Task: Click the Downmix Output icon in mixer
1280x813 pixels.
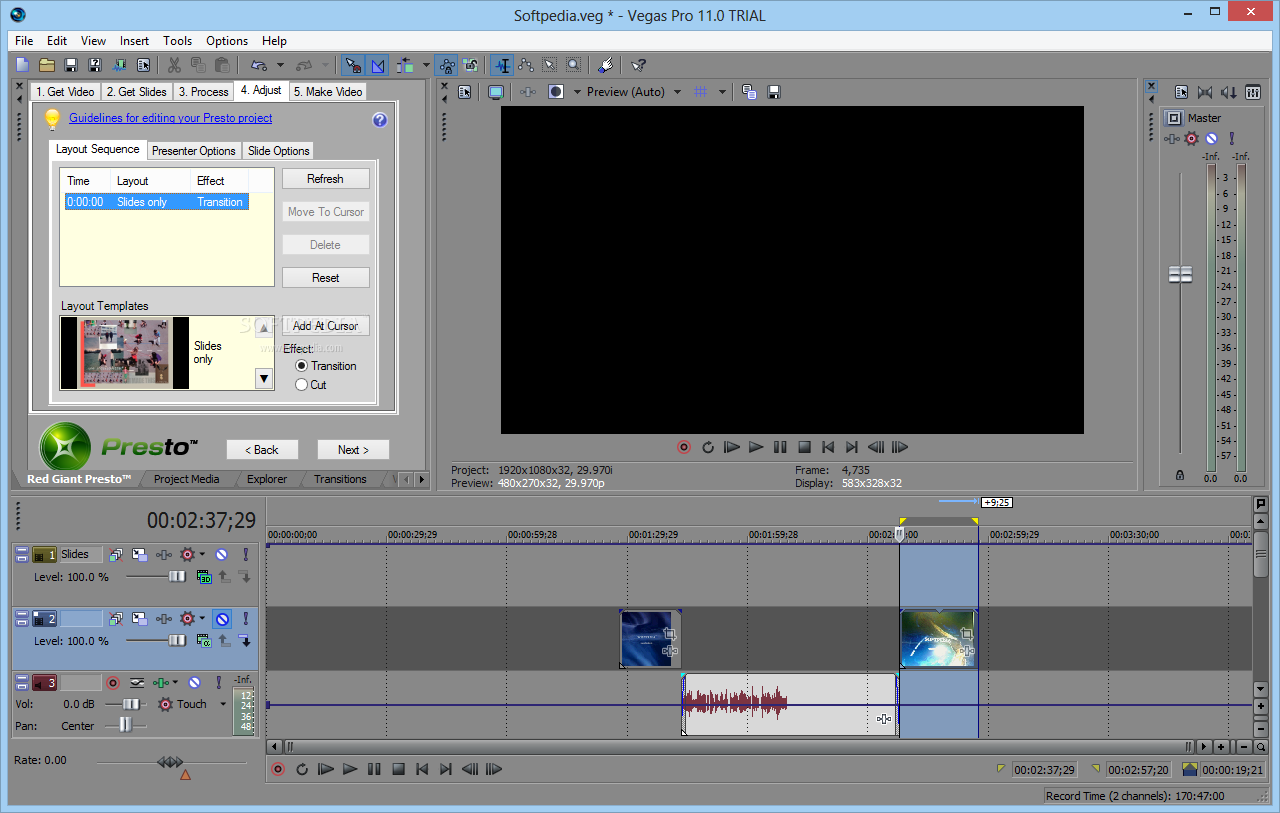Action: pos(1205,92)
